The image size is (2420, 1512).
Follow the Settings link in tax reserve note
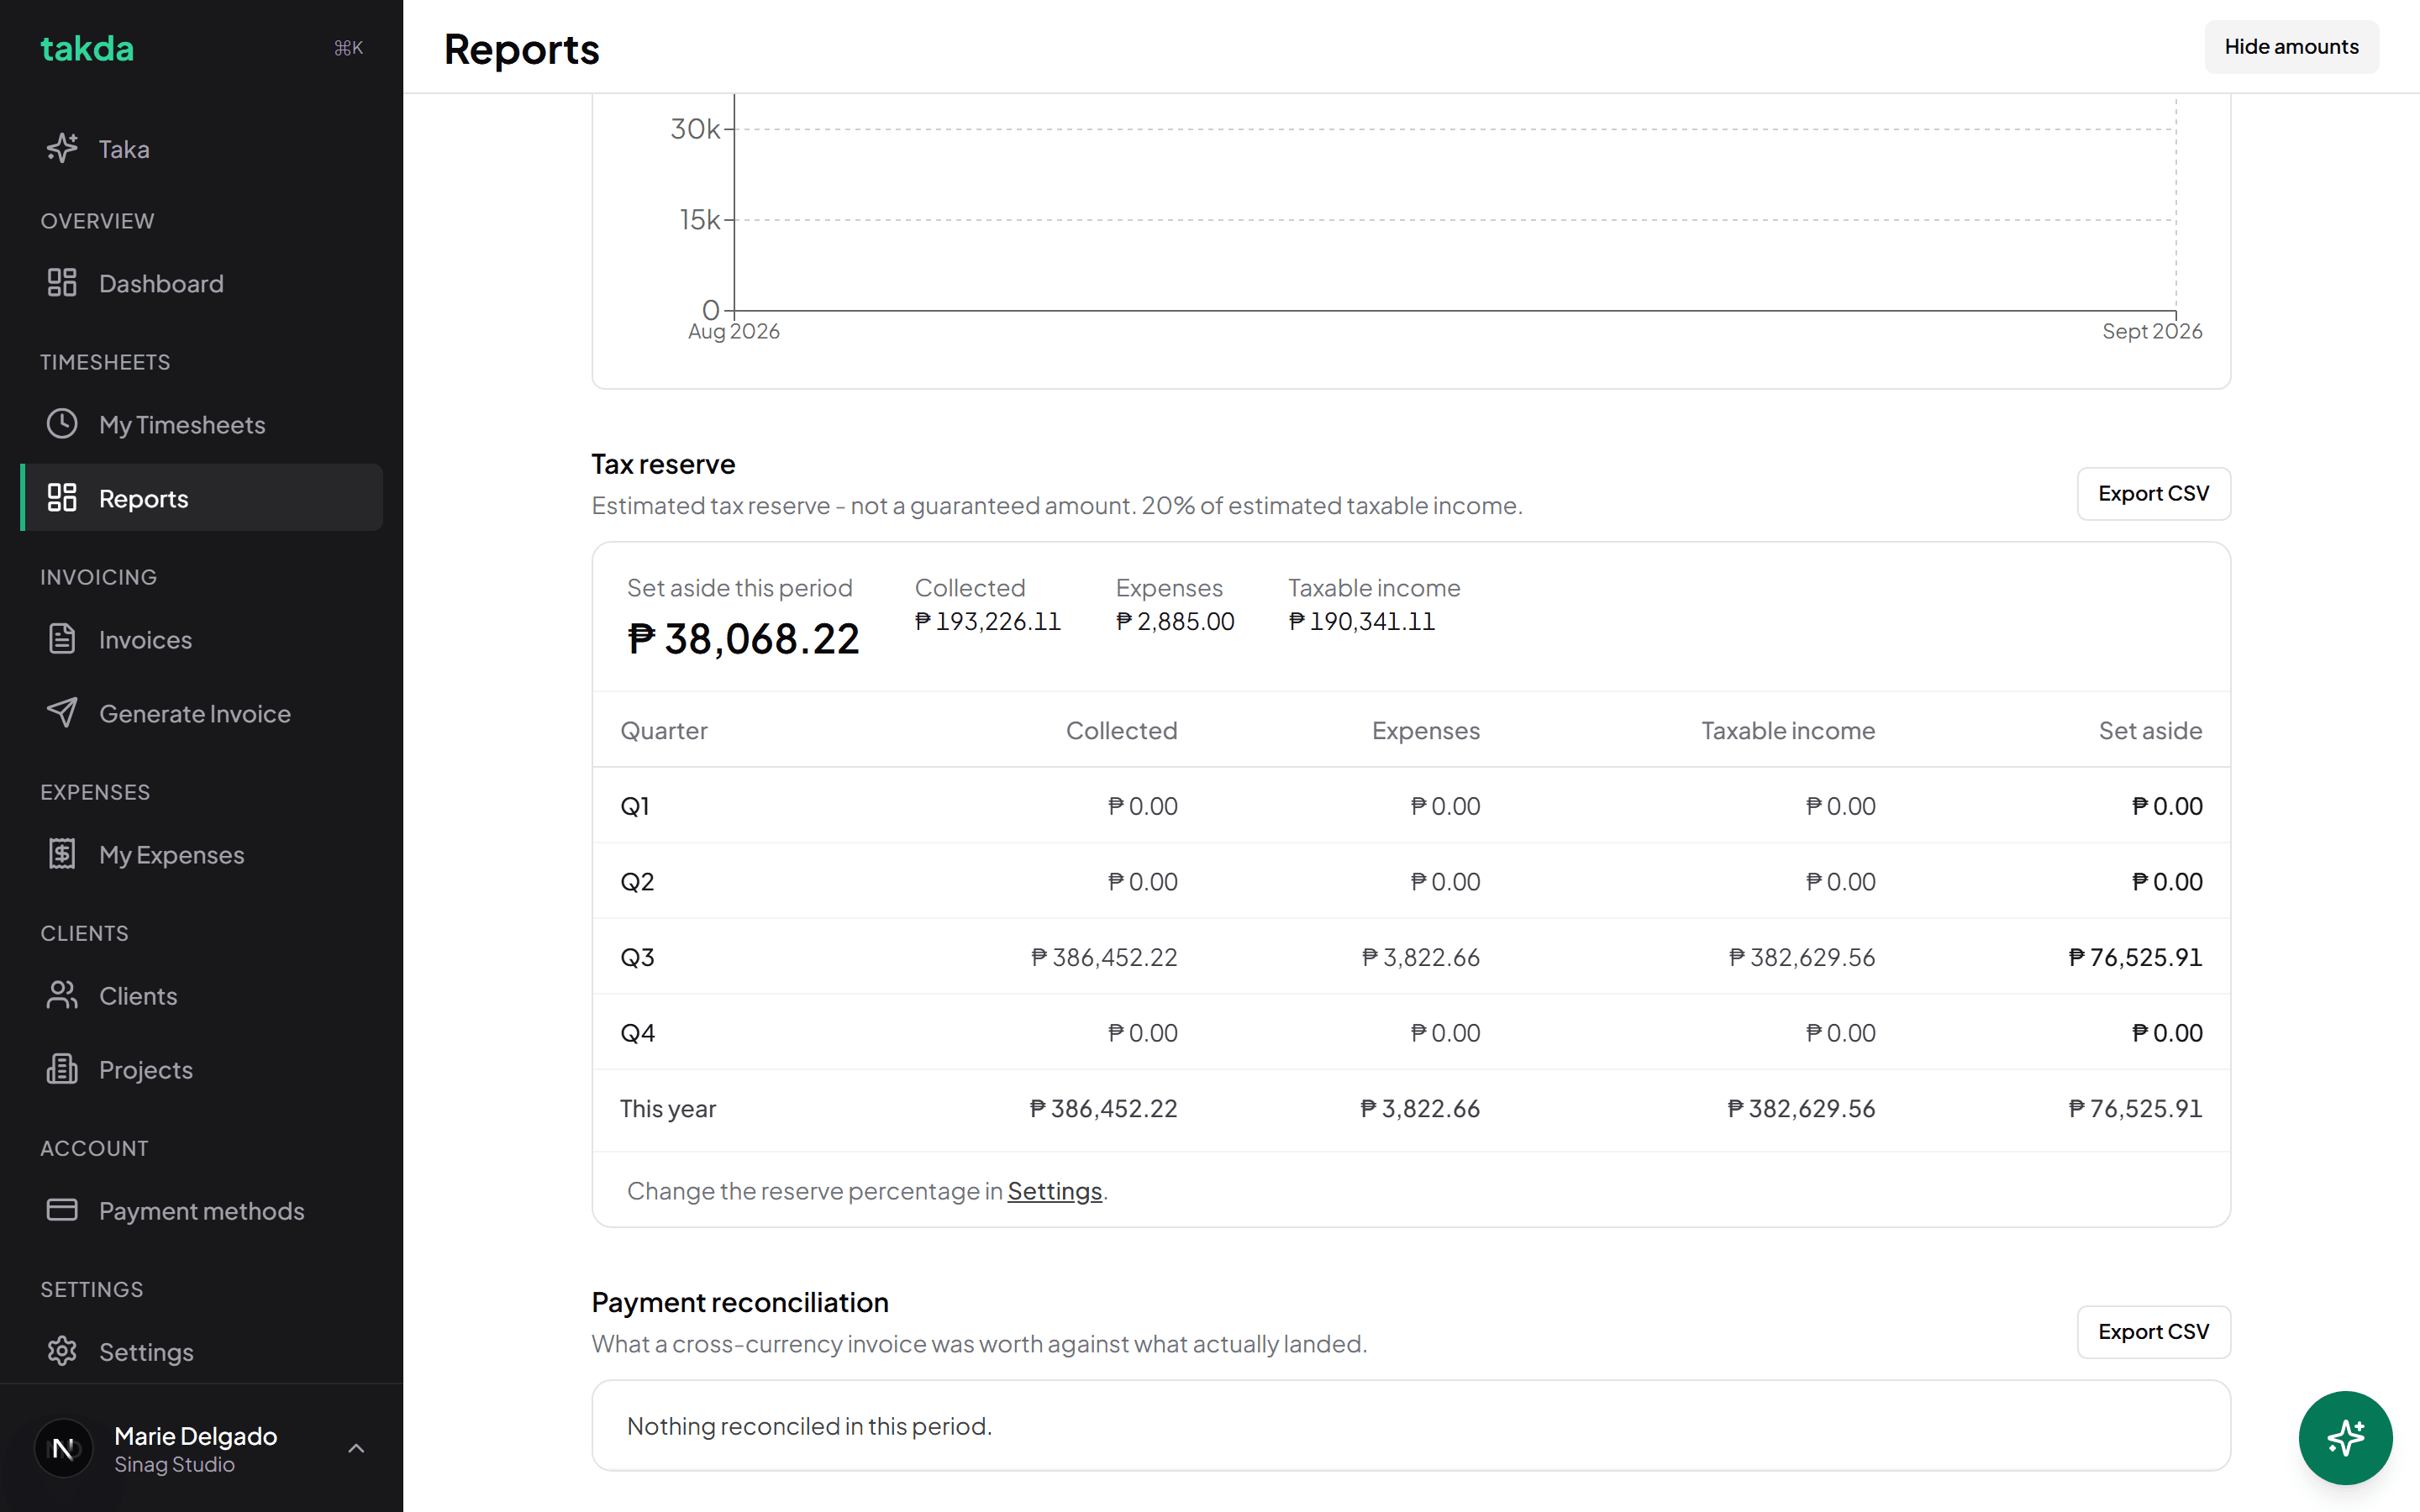click(x=1054, y=1191)
